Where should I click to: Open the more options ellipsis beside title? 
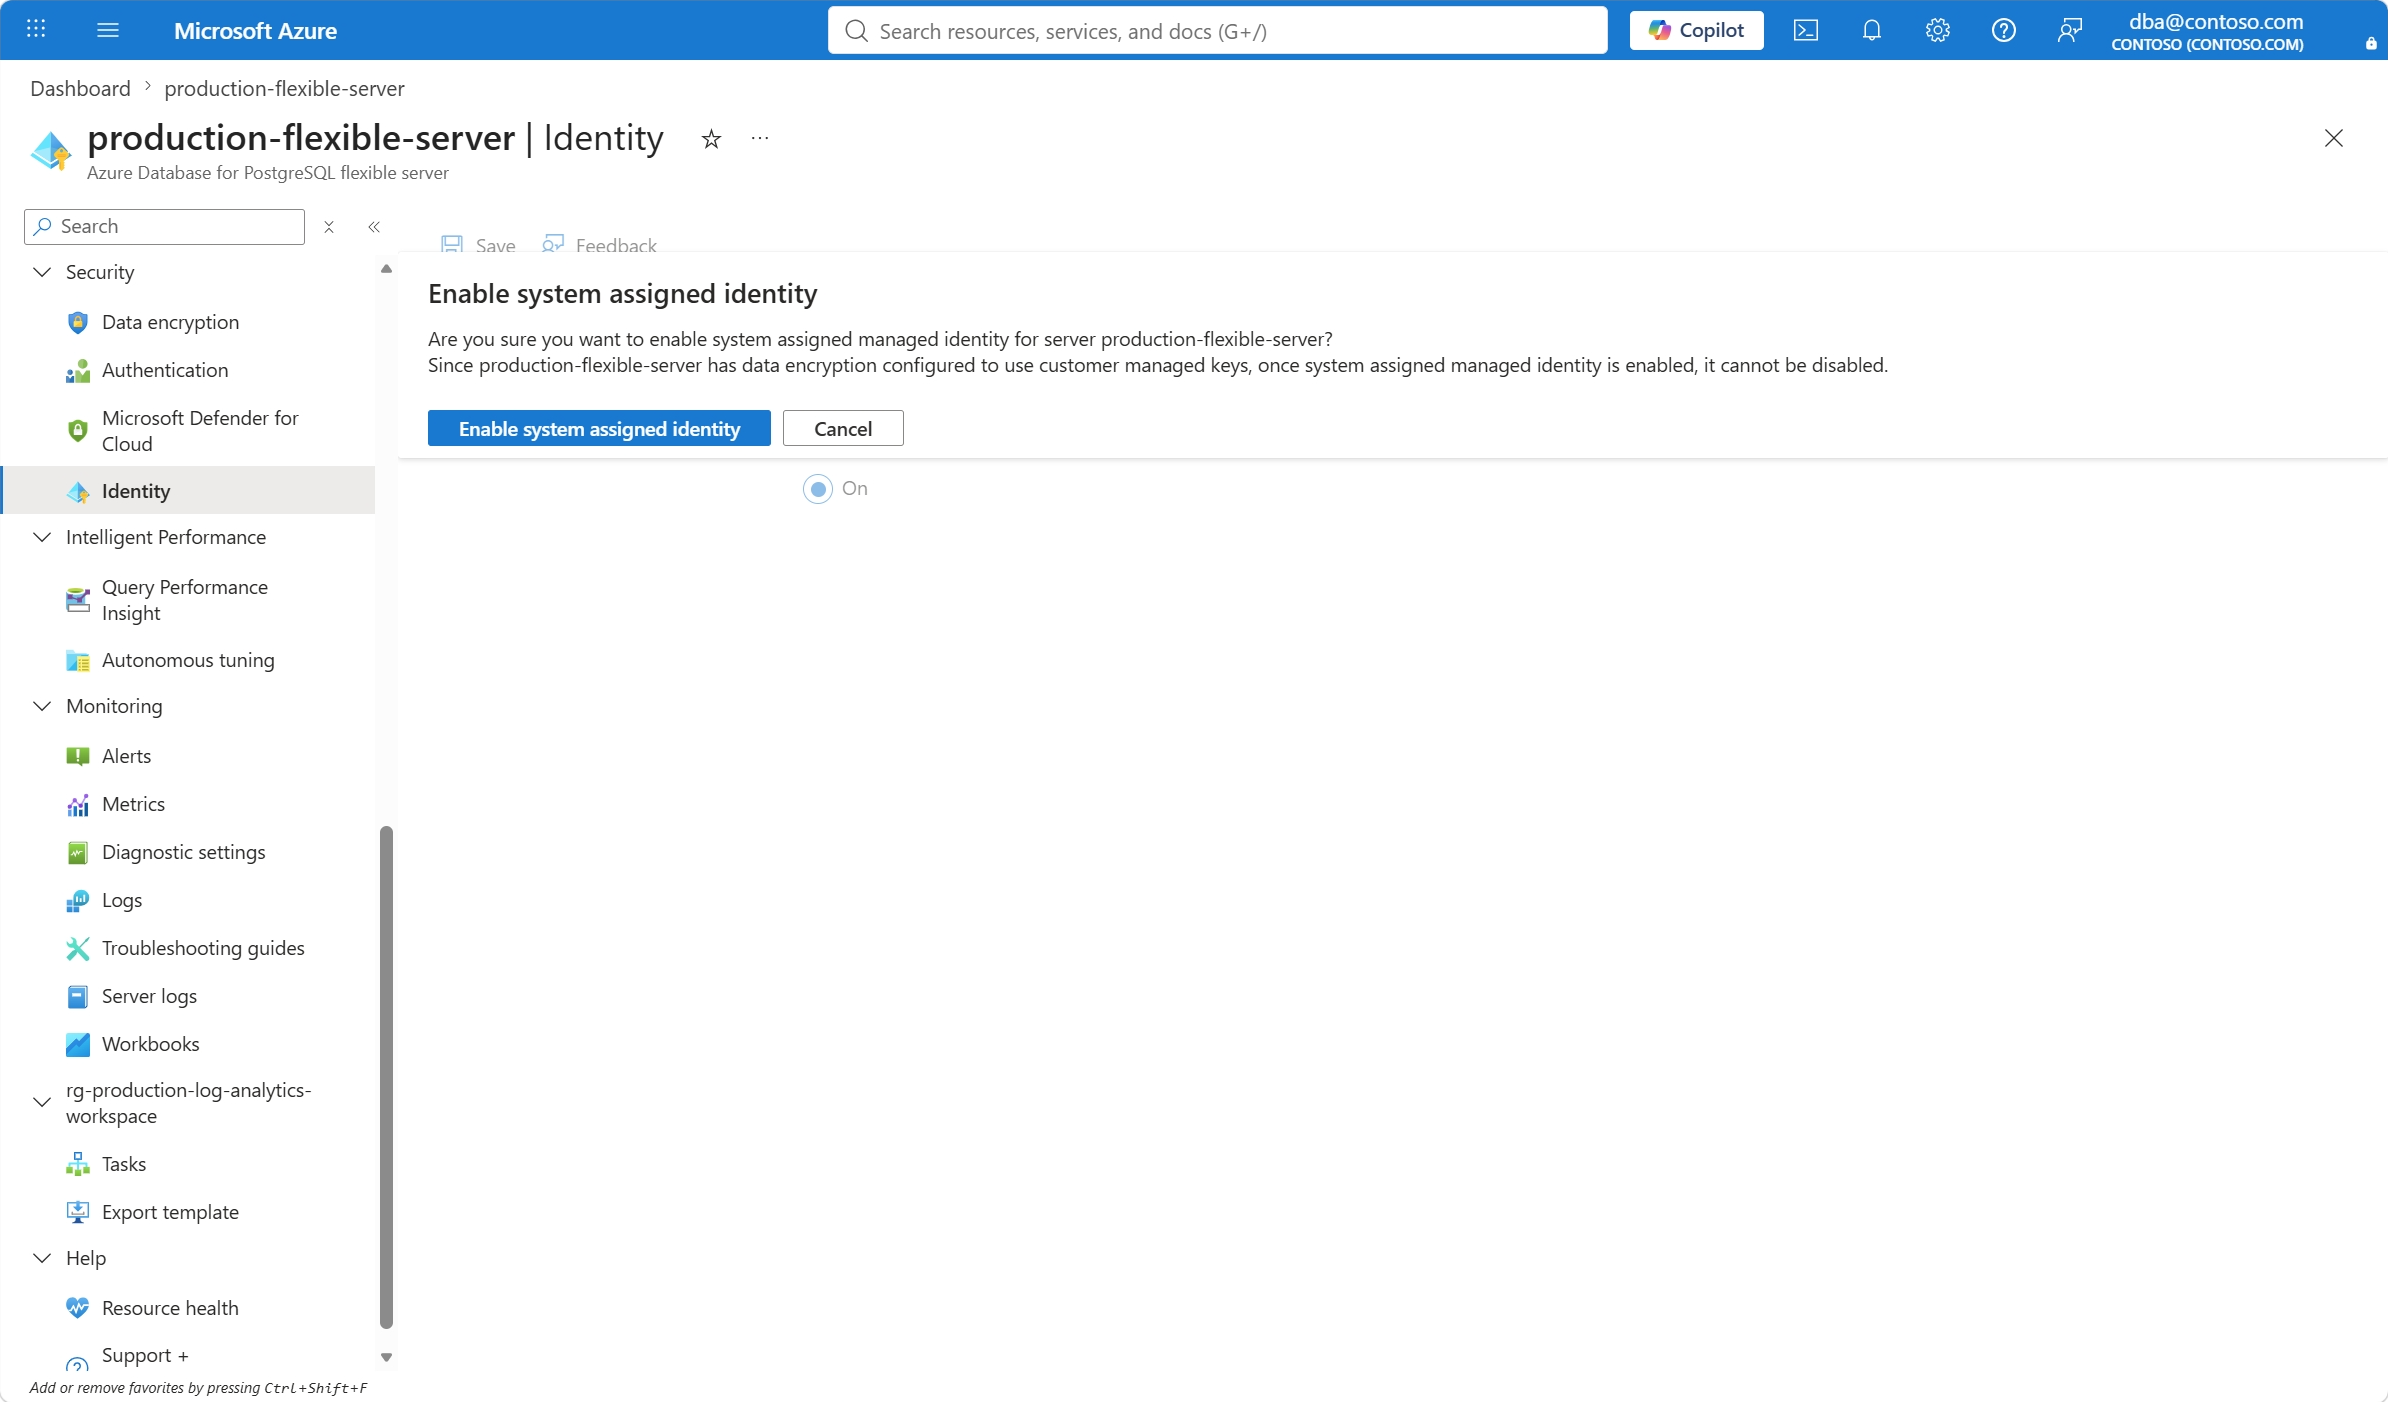tap(760, 138)
